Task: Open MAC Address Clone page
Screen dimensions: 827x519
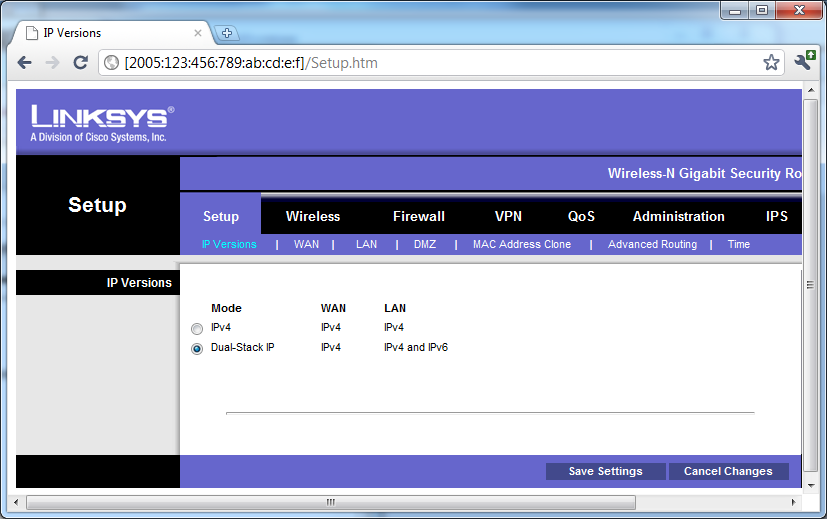Action: point(522,244)
